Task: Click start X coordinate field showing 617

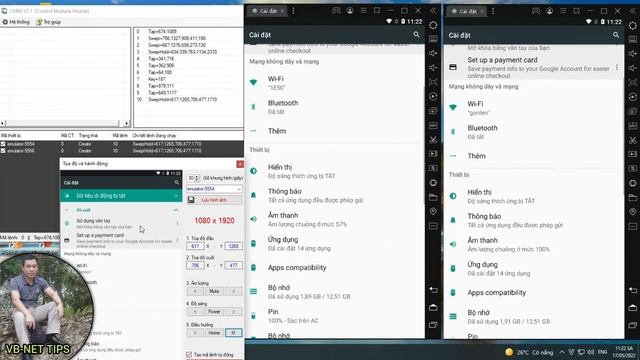Action: [195, 246]
